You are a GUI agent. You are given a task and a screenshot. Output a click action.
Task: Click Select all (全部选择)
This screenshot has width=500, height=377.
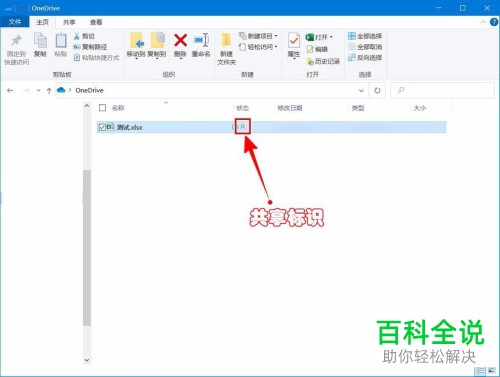pyautogui.click(x=365, y=36)
